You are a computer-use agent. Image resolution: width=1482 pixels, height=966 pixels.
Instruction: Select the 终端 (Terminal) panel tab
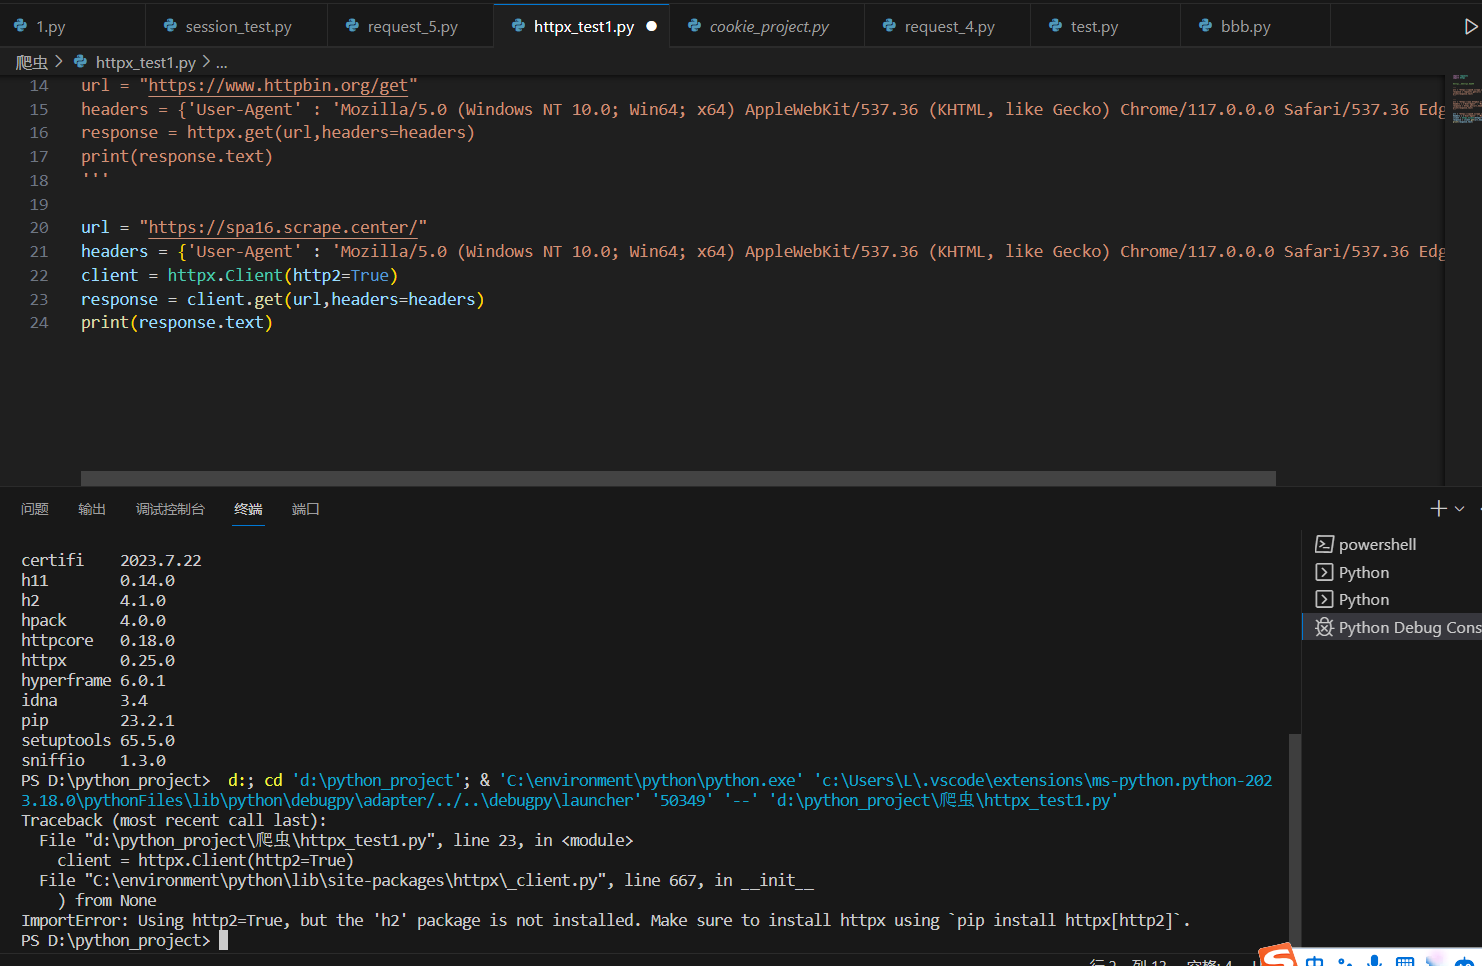tap(248, 509)
